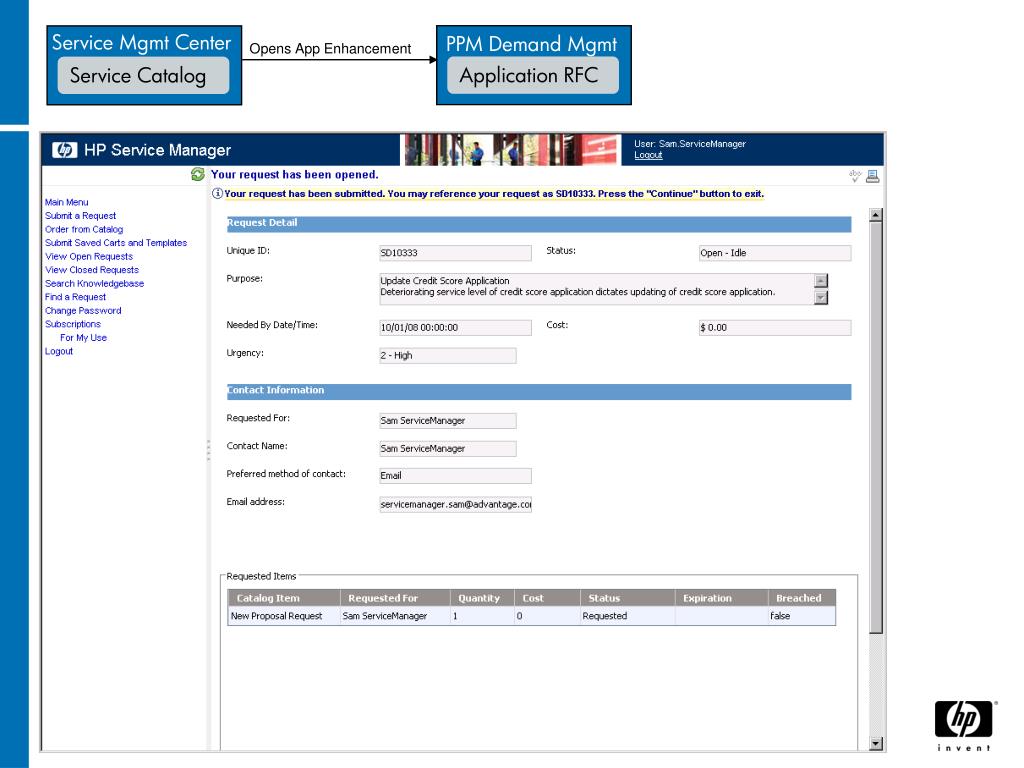The image size is (1024, 768).
Task: Open Submit Saved Carts and Templates
Action: point(116,243)
